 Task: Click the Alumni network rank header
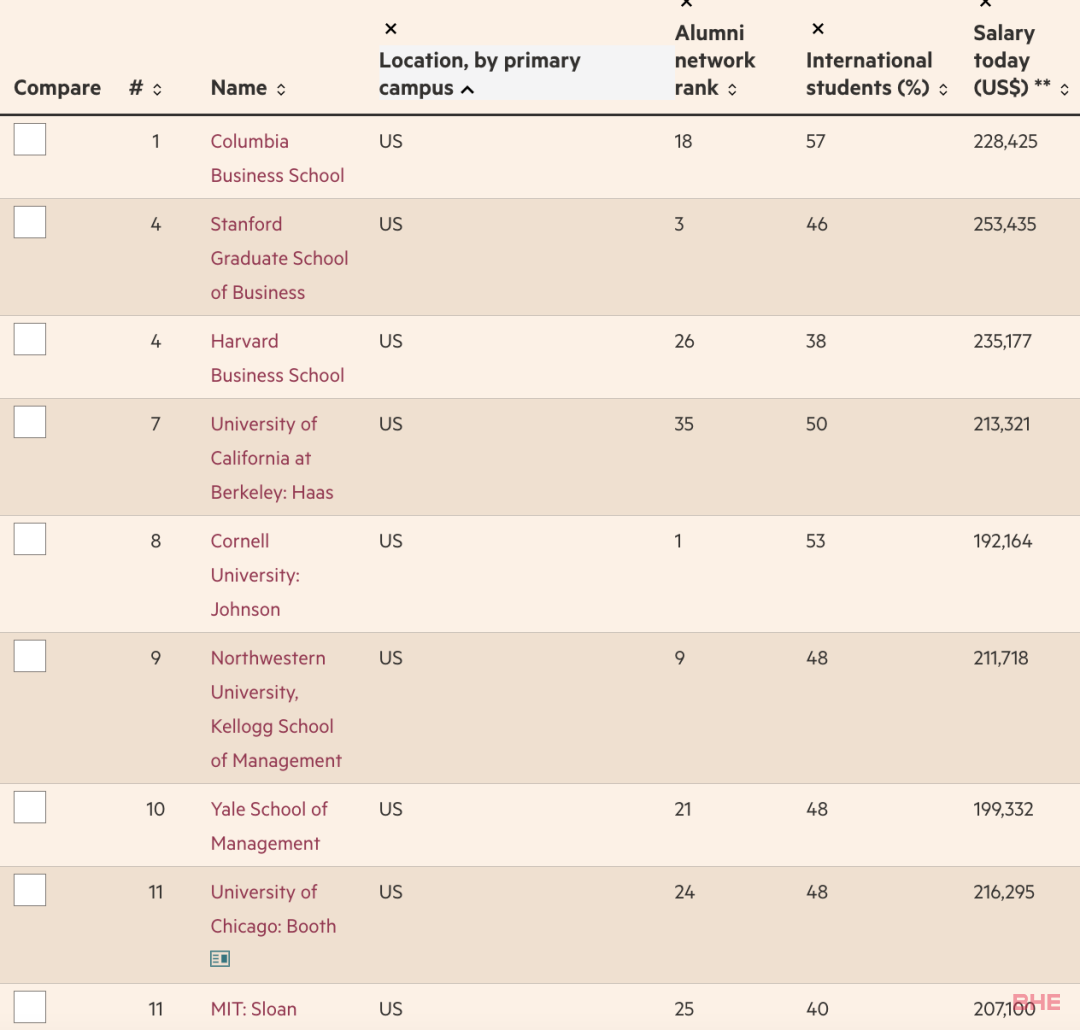[x=715, y=61]
